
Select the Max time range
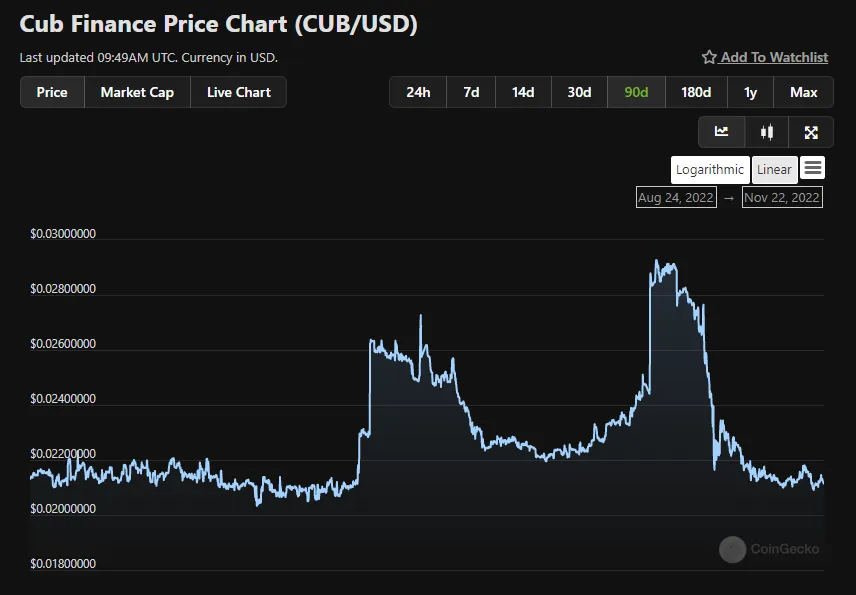pos(804,92)
